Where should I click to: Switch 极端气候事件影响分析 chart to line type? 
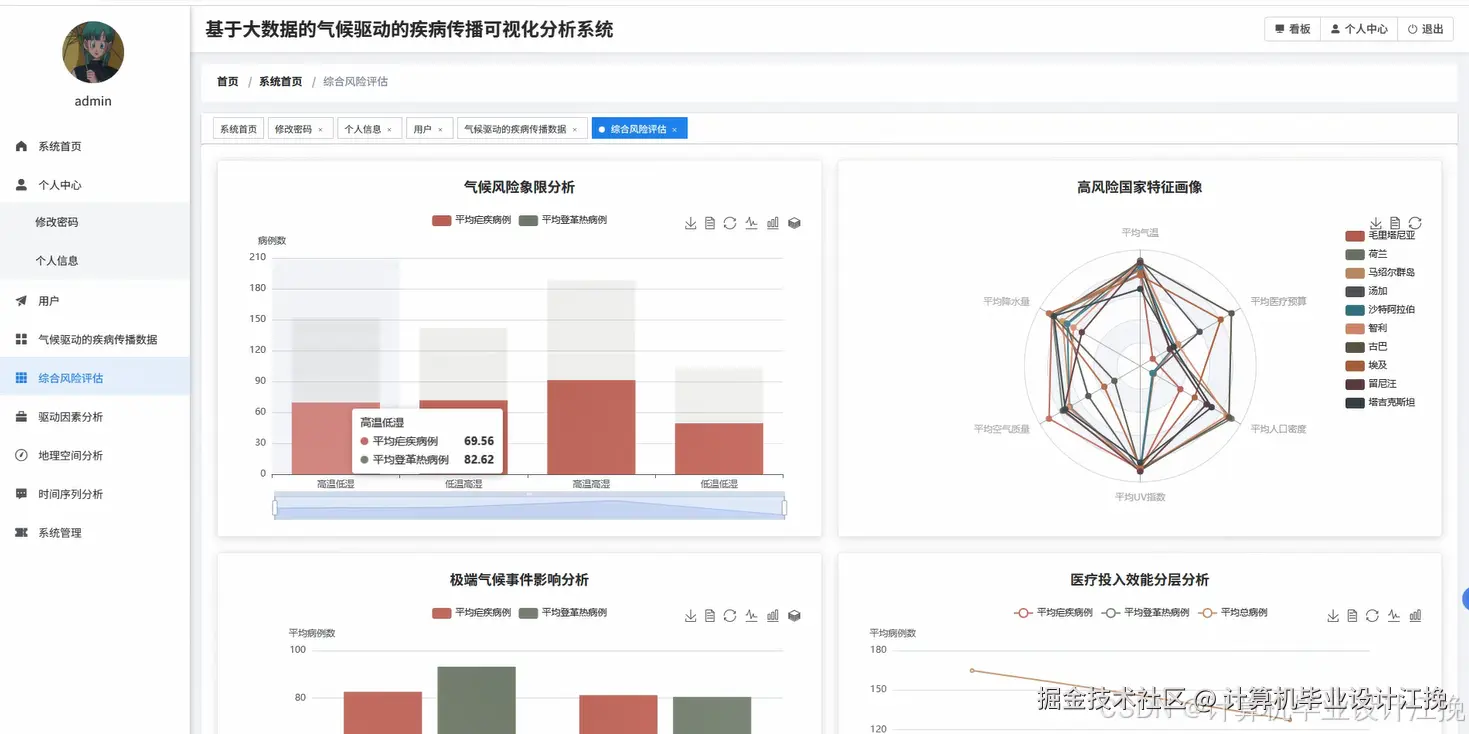[x=751, y=616]
